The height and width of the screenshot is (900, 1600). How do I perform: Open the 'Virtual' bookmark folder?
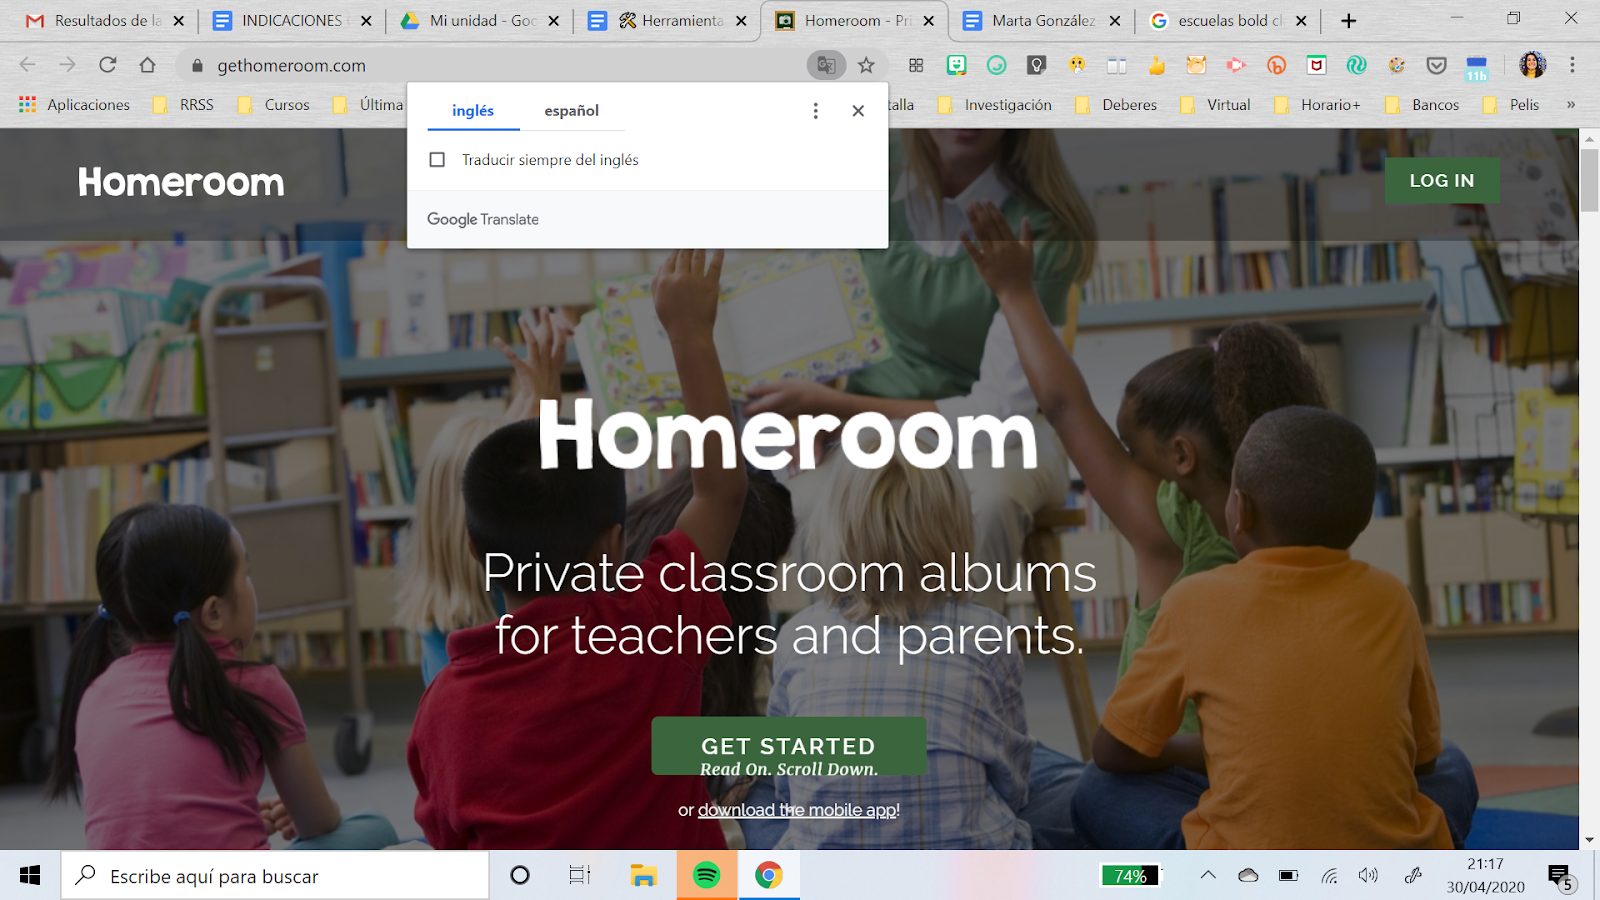tap(1216, 104)
